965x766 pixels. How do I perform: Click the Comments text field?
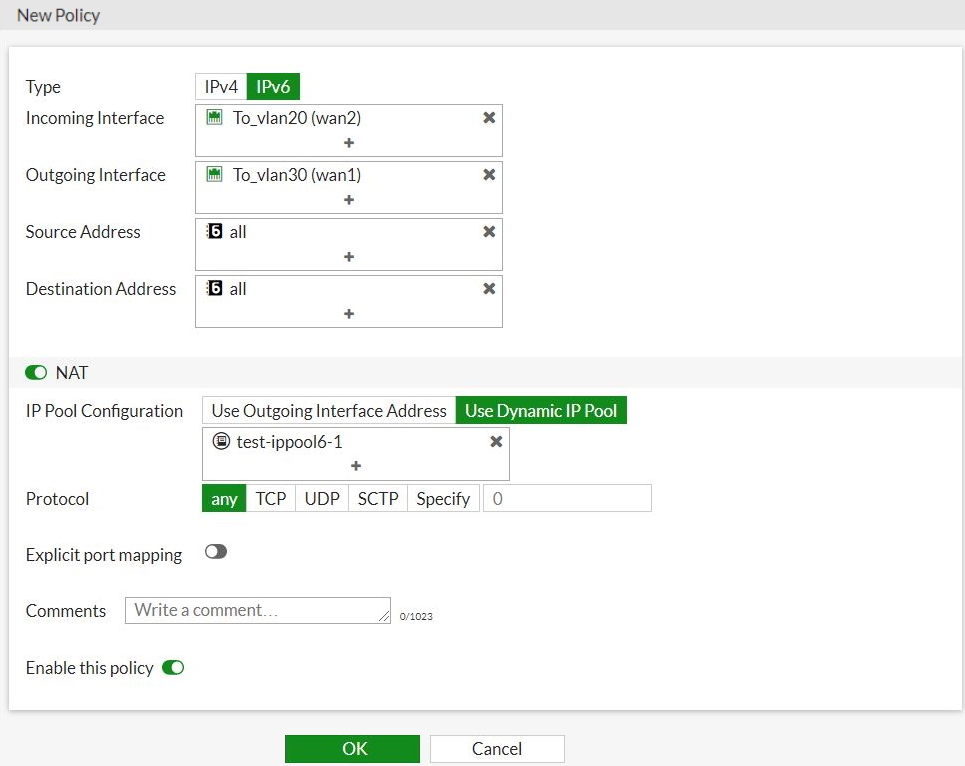pyautogui.click(x=257, y=611)
